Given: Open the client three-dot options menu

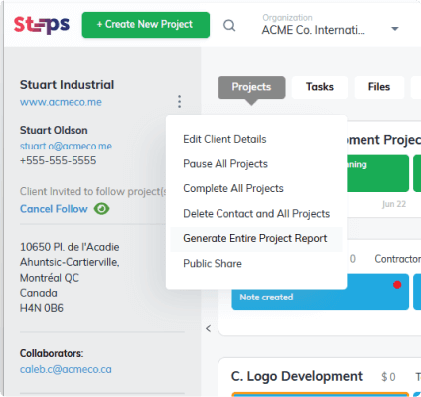Looking at the screenshot, I should click(179, 101).
